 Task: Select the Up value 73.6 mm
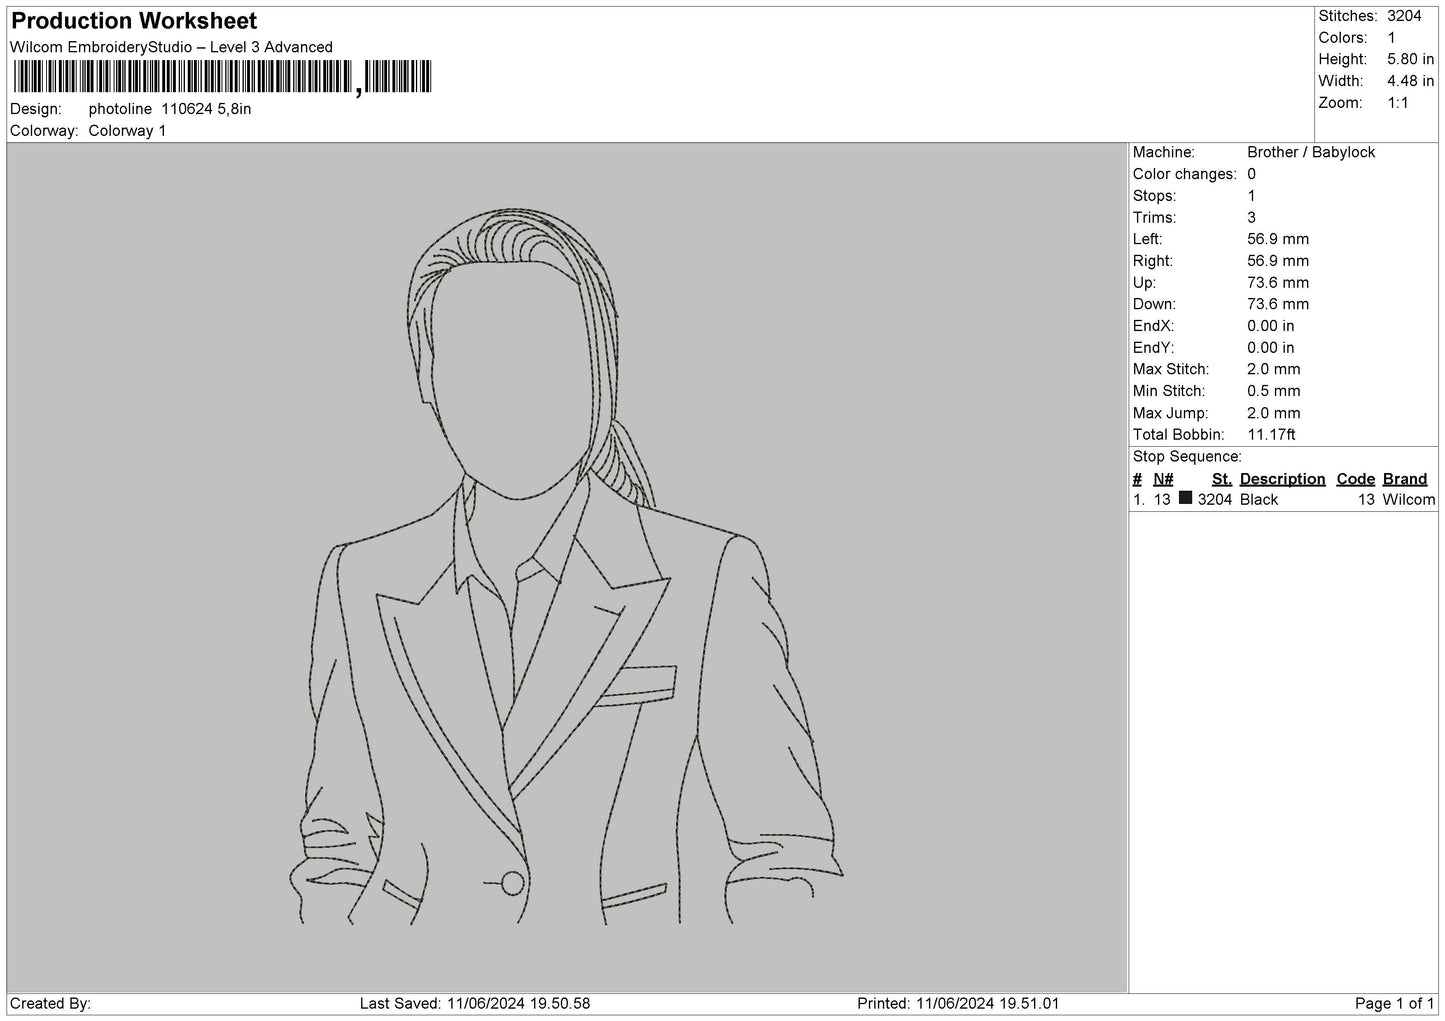[x=1278, y=283]
